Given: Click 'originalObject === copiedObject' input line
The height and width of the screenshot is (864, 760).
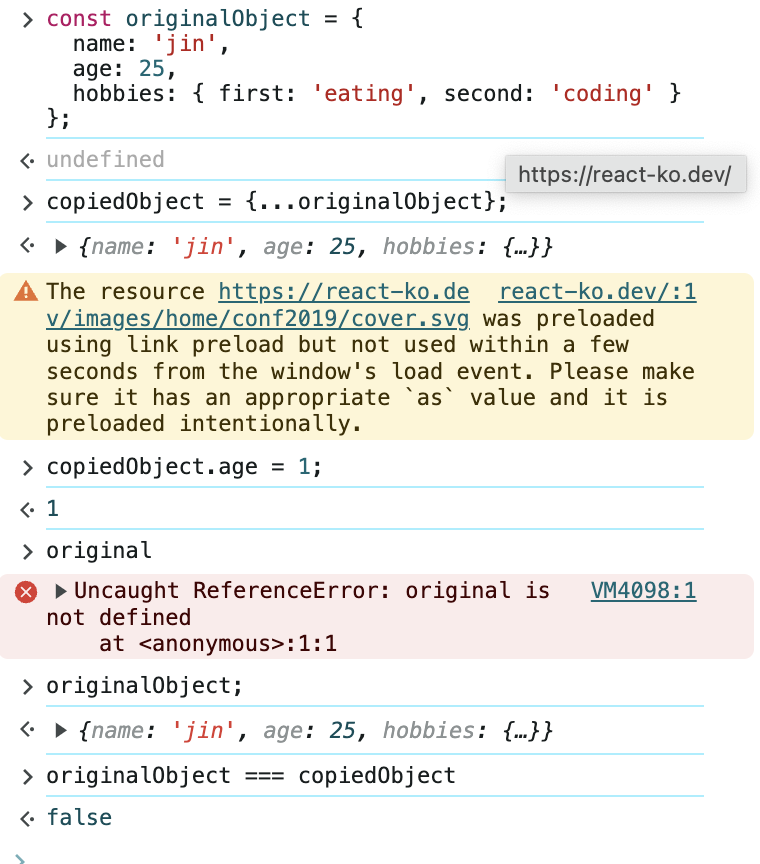Looking at the screenshot, I should point(251,776).
